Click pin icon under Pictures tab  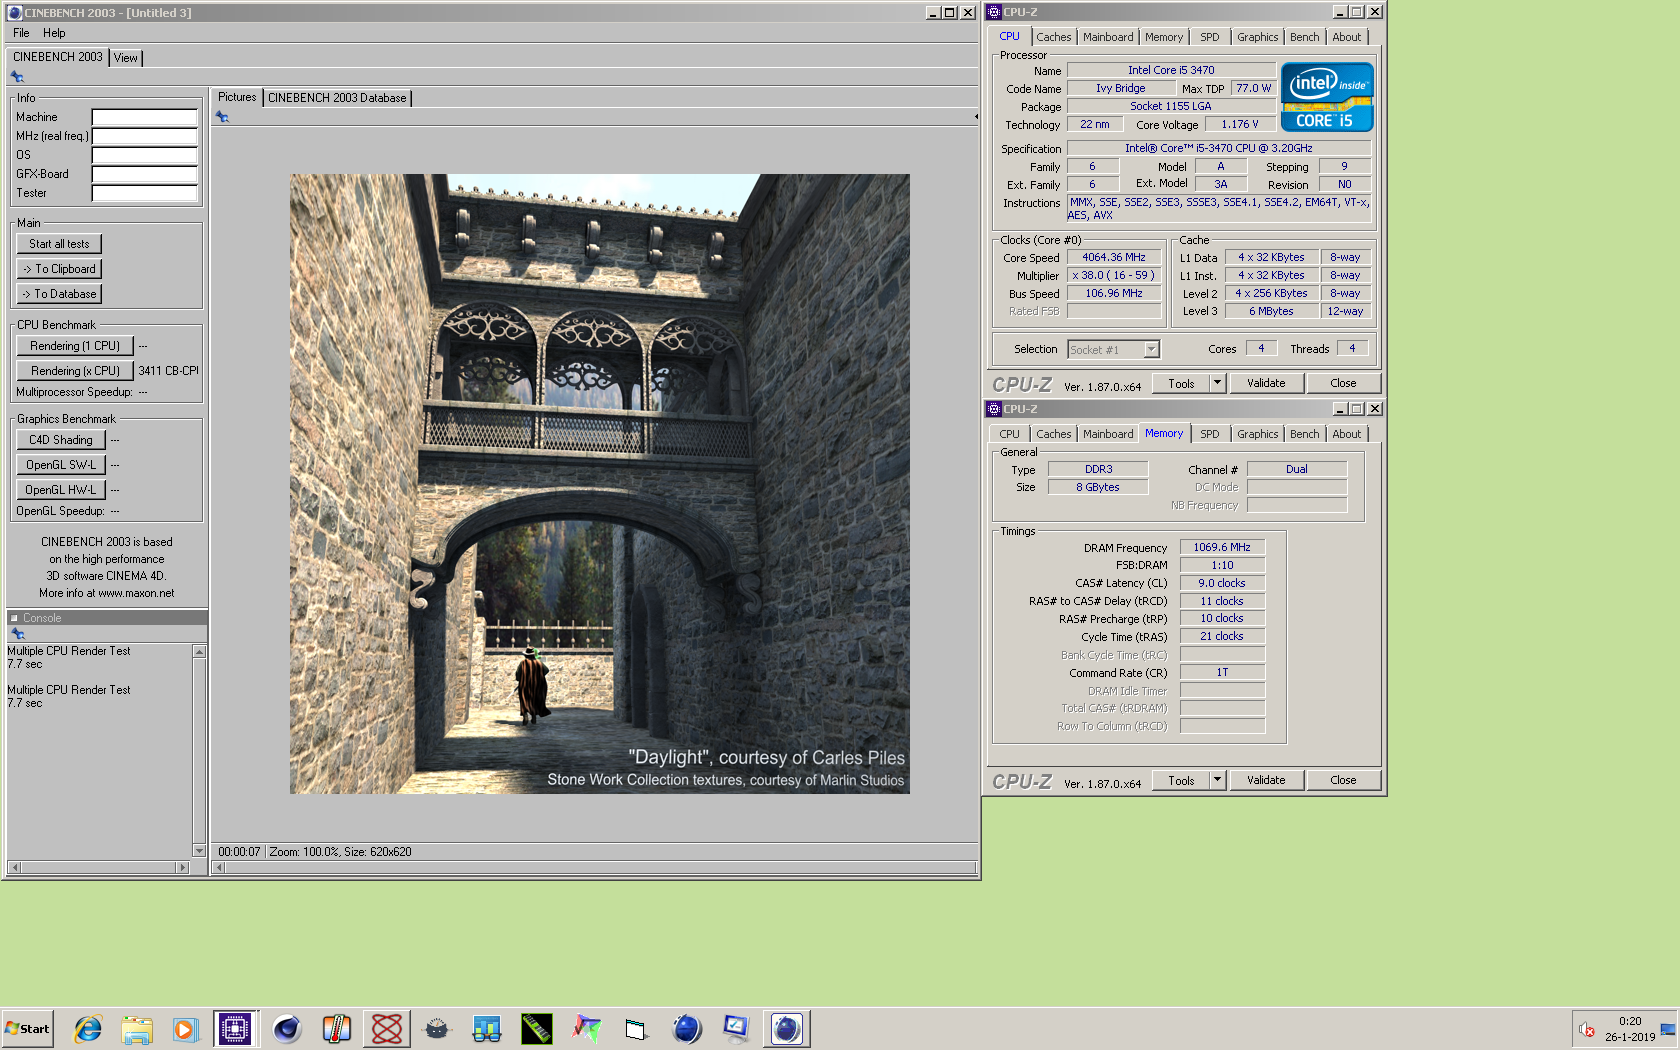[222, 117]
